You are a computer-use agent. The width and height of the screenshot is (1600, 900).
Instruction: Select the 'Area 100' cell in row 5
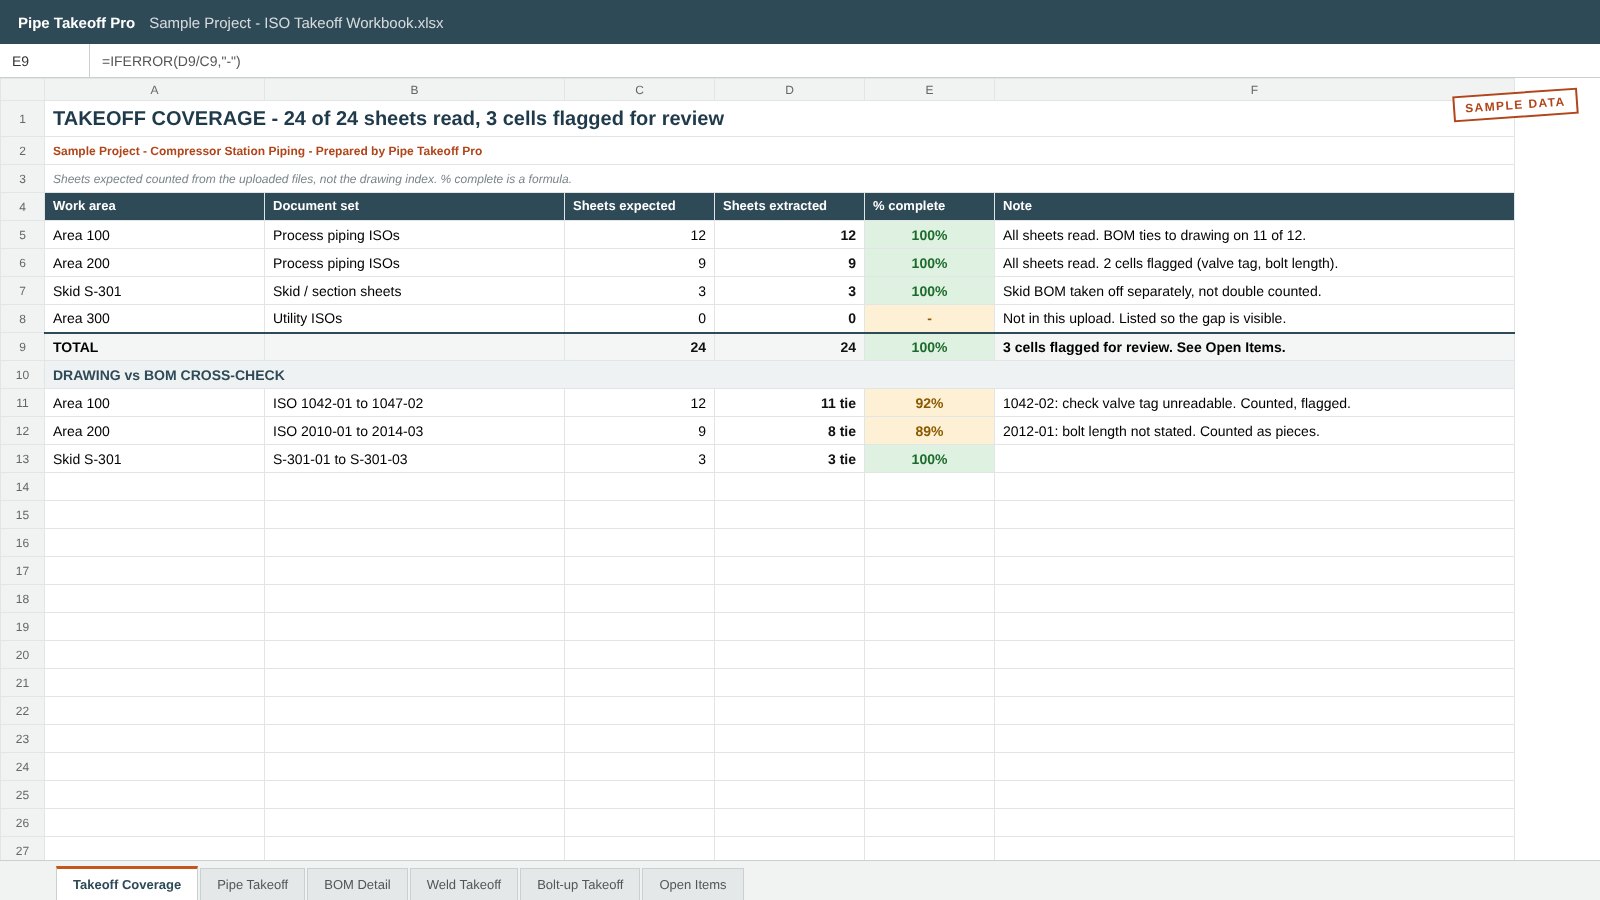tap(154, 235)
